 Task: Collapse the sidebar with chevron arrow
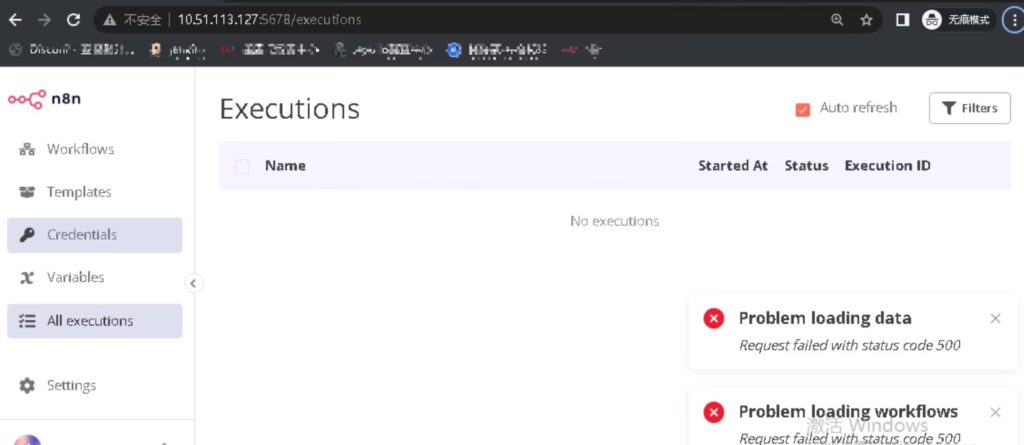click(194, 283)
